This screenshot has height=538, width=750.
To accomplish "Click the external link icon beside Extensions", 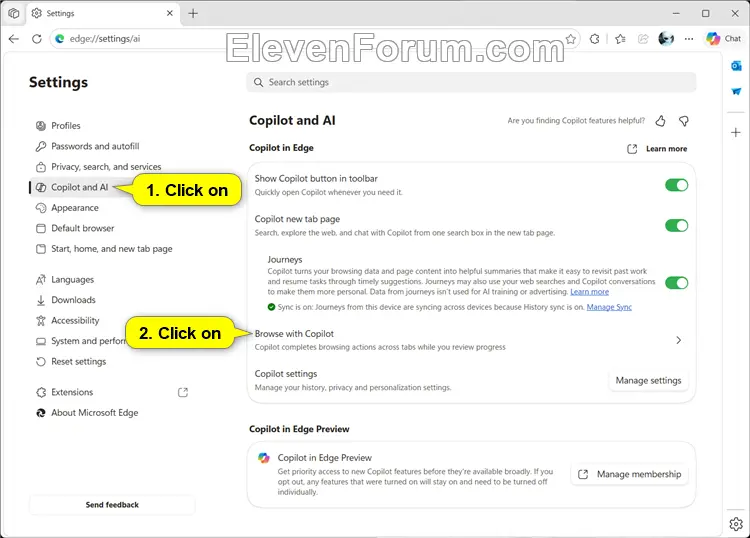I will coord(183,393).
